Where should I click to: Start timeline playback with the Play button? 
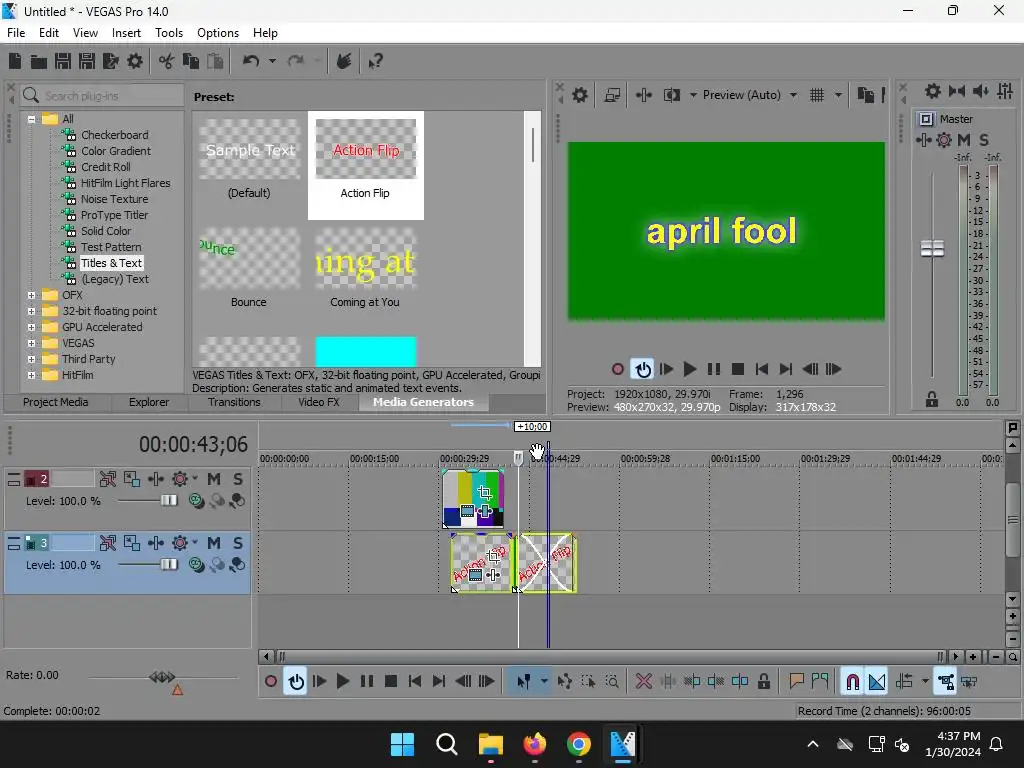point(342,682)
